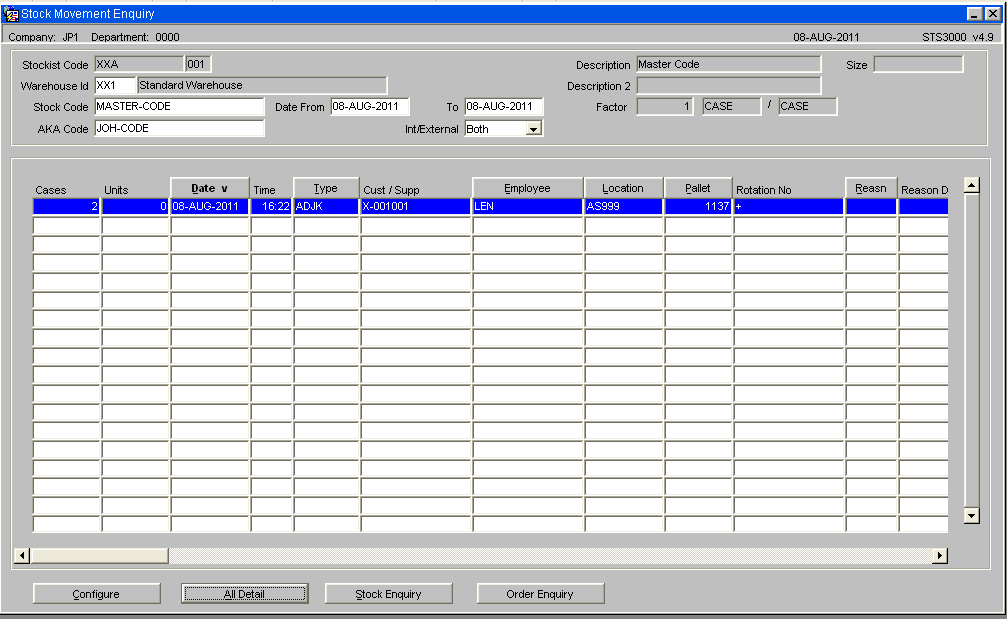Viewport: 1007px width, 619px height.
Task: Select the Units cell showing 0
Action: [135, 206]
